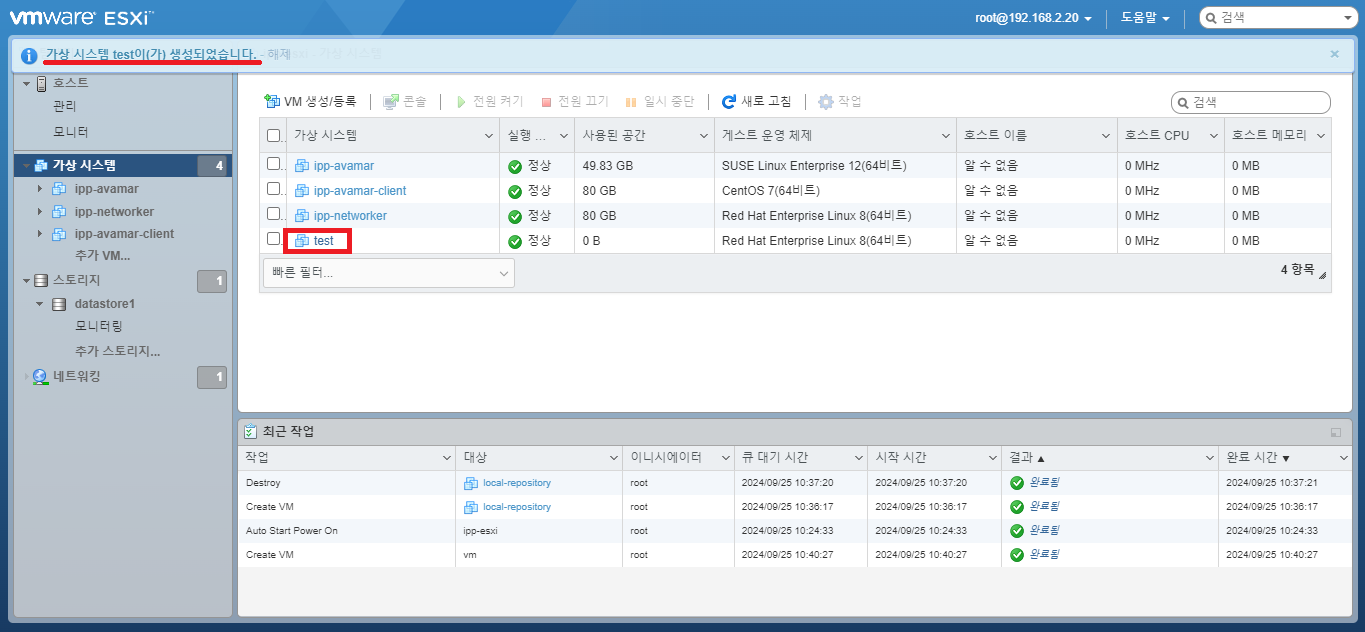Image resolution: width=1365 pixels, height=632 pixels.
Task: Open the 작업 actions gear menu
Action: click(840, 101)
